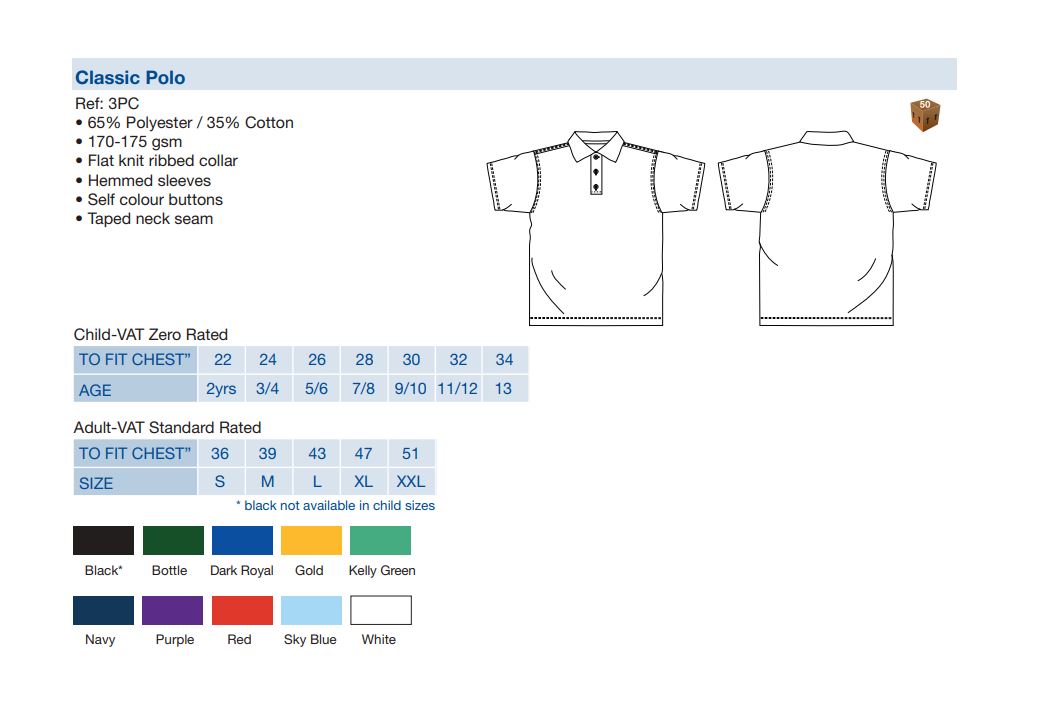The width and height of the screenshot is (1056, 701).
Task: Pick the Purple color swatch
Action: pyautogui.click(x=173, y=611)
